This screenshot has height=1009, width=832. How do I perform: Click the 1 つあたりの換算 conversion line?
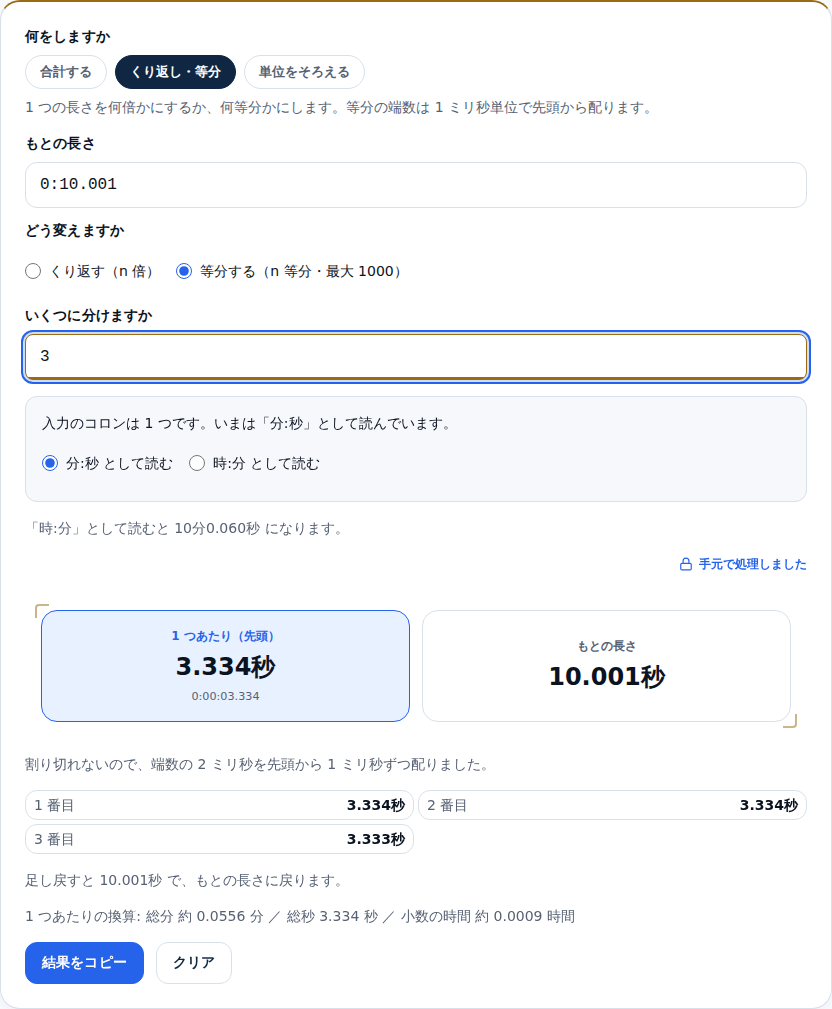(x=300, y=916)
